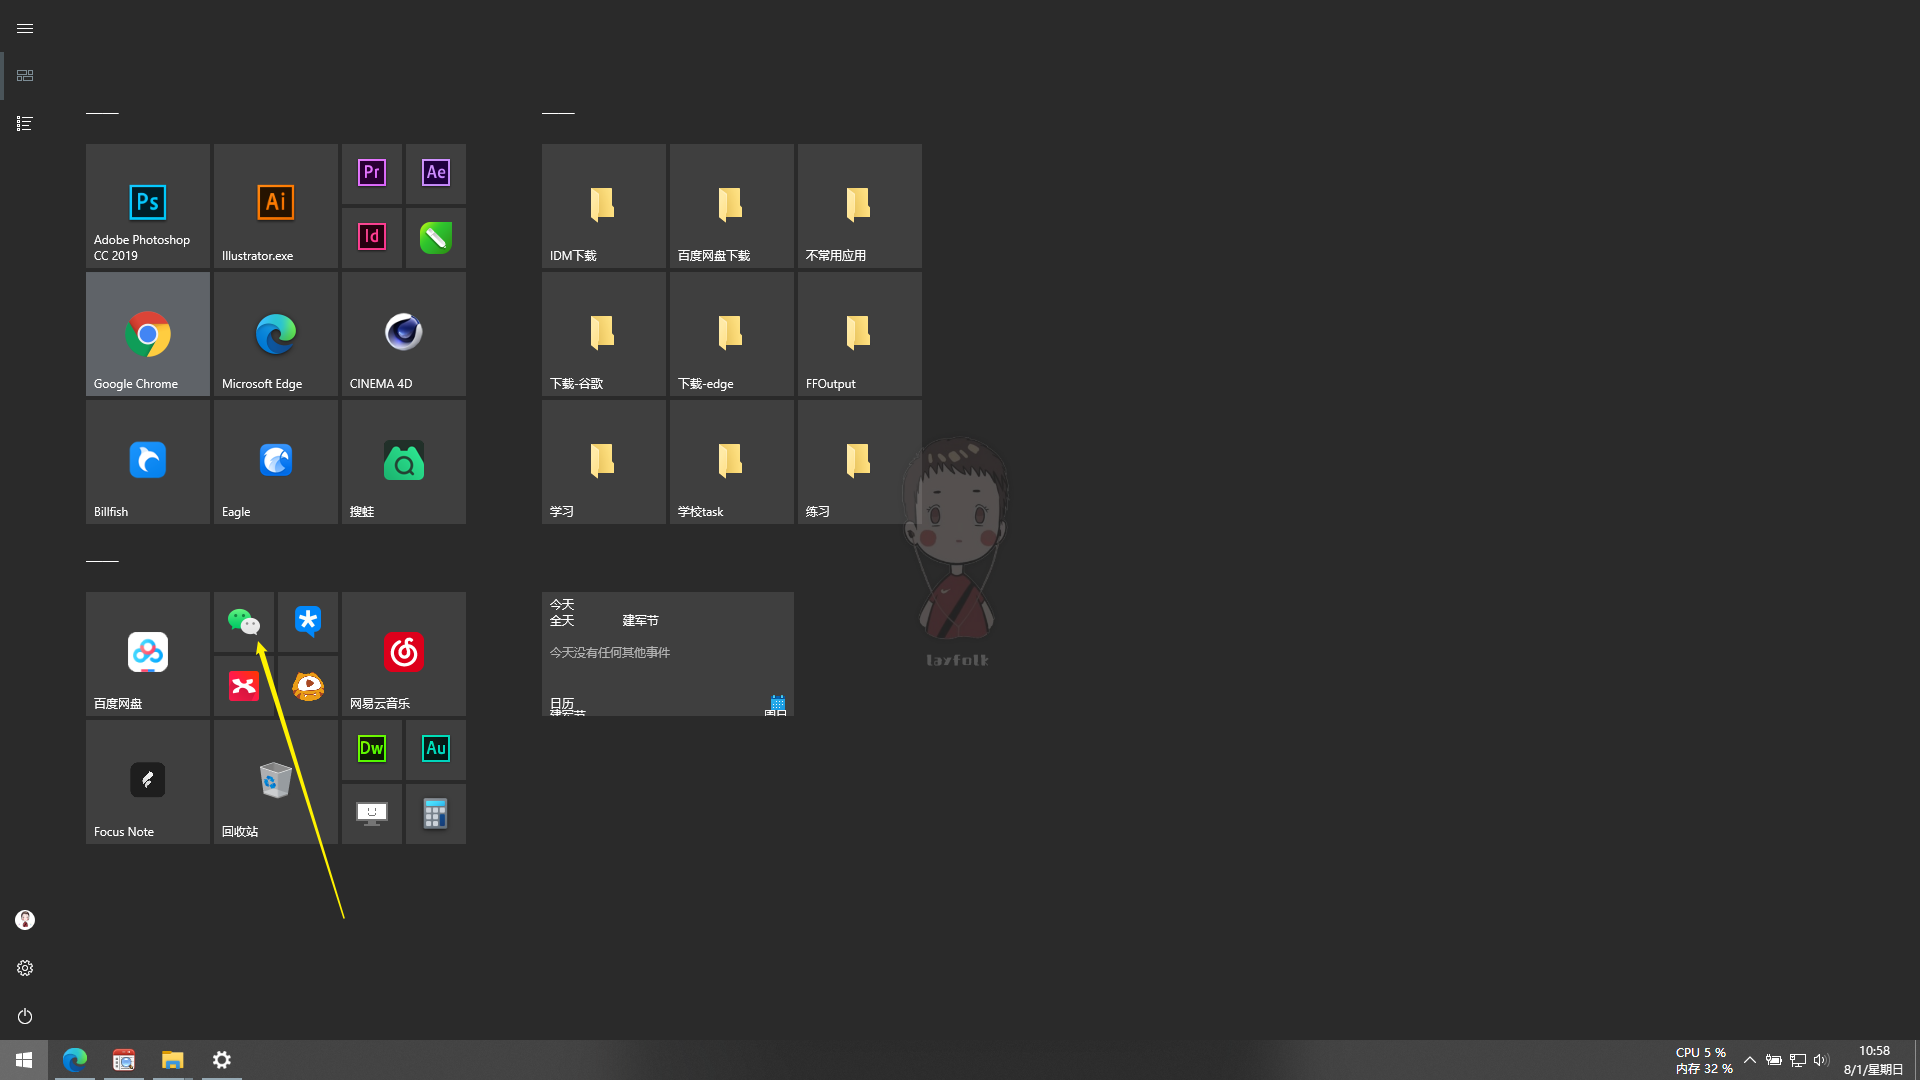Expand the Start hamburger menu

coord(25,28)
